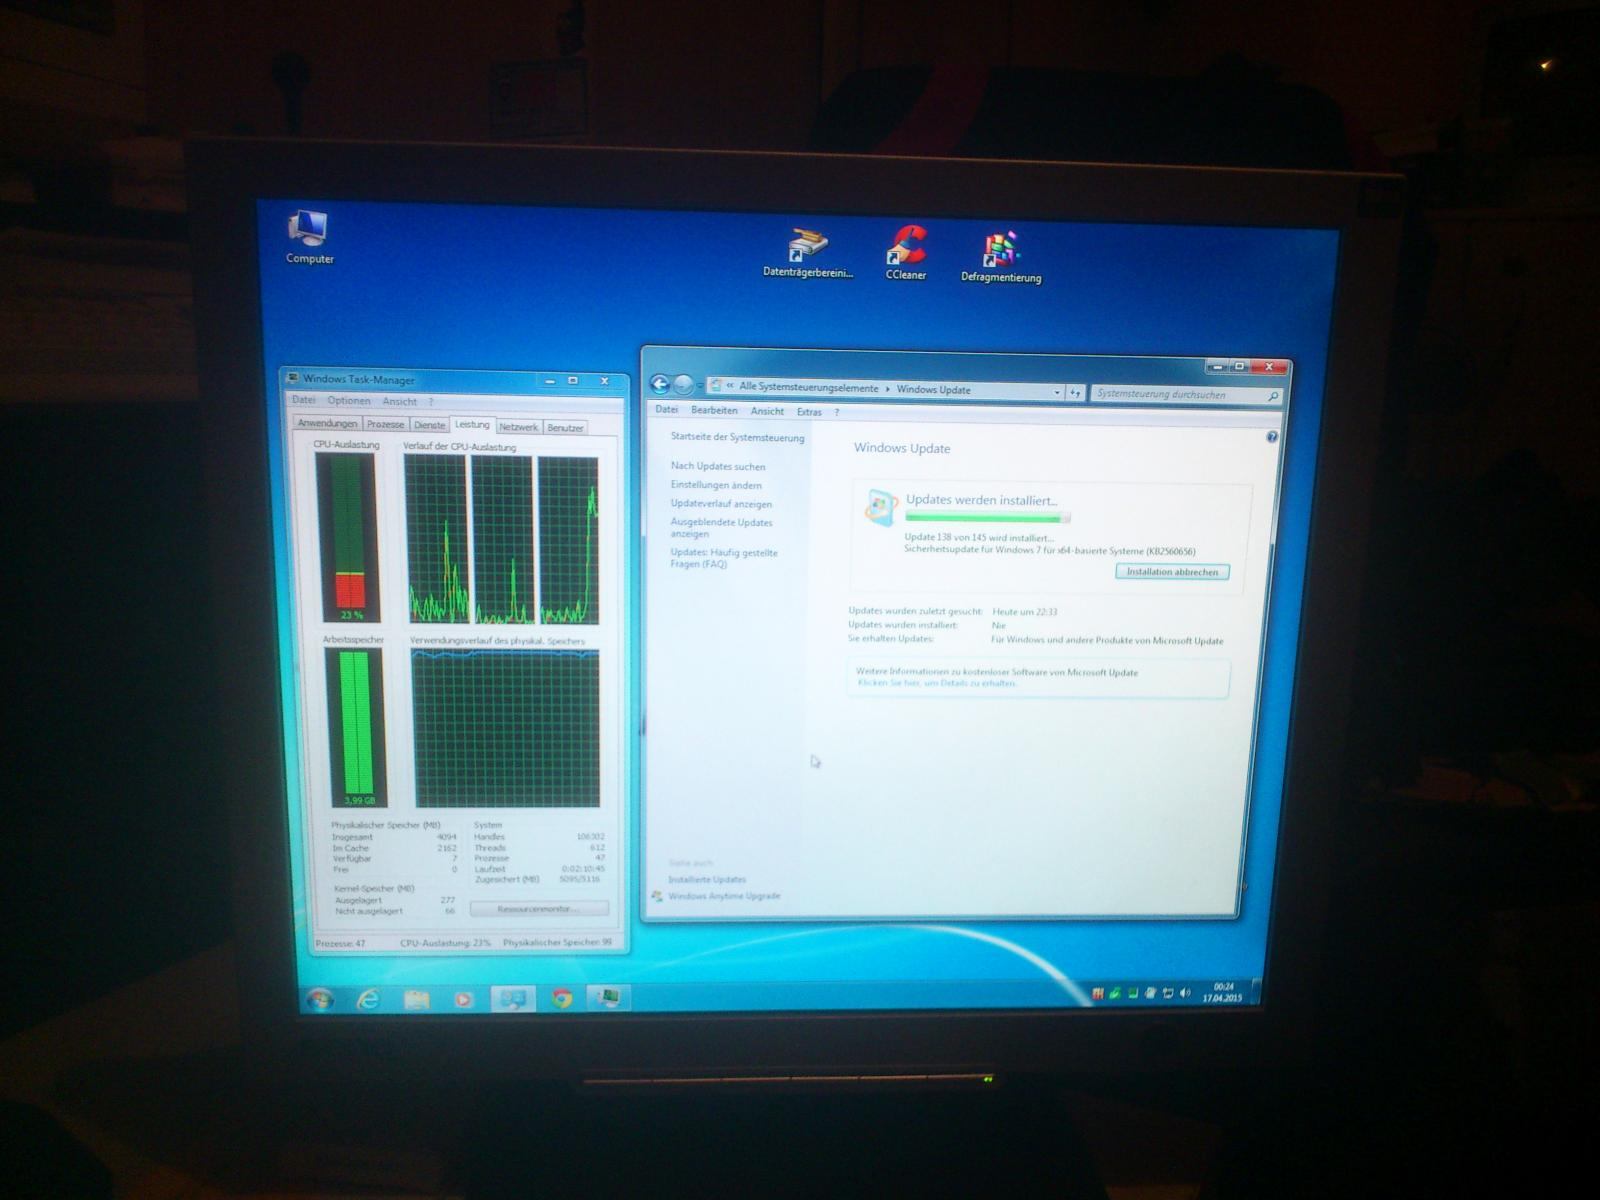The width and height of the screenshot is (1600, 1200).
Task: Click the refresh button beside the address bar
Action: coord(1076,393)
